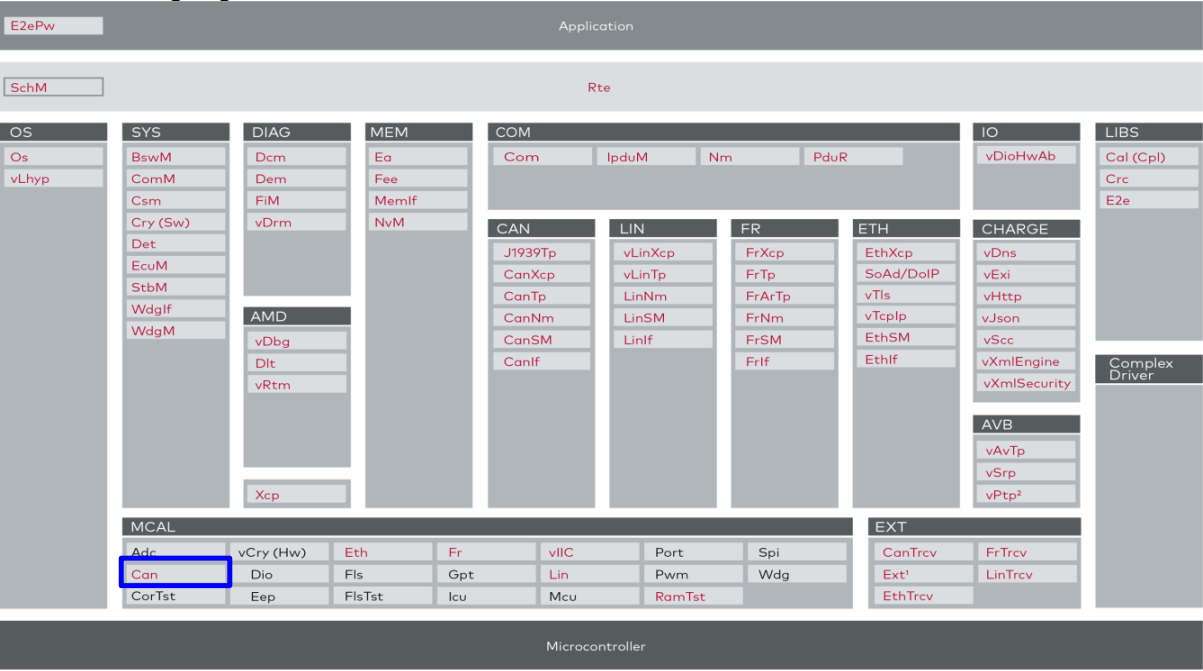Click the Dcm module in DIAG
Screen dimensions: 1203x671
(x=297, y=157)
